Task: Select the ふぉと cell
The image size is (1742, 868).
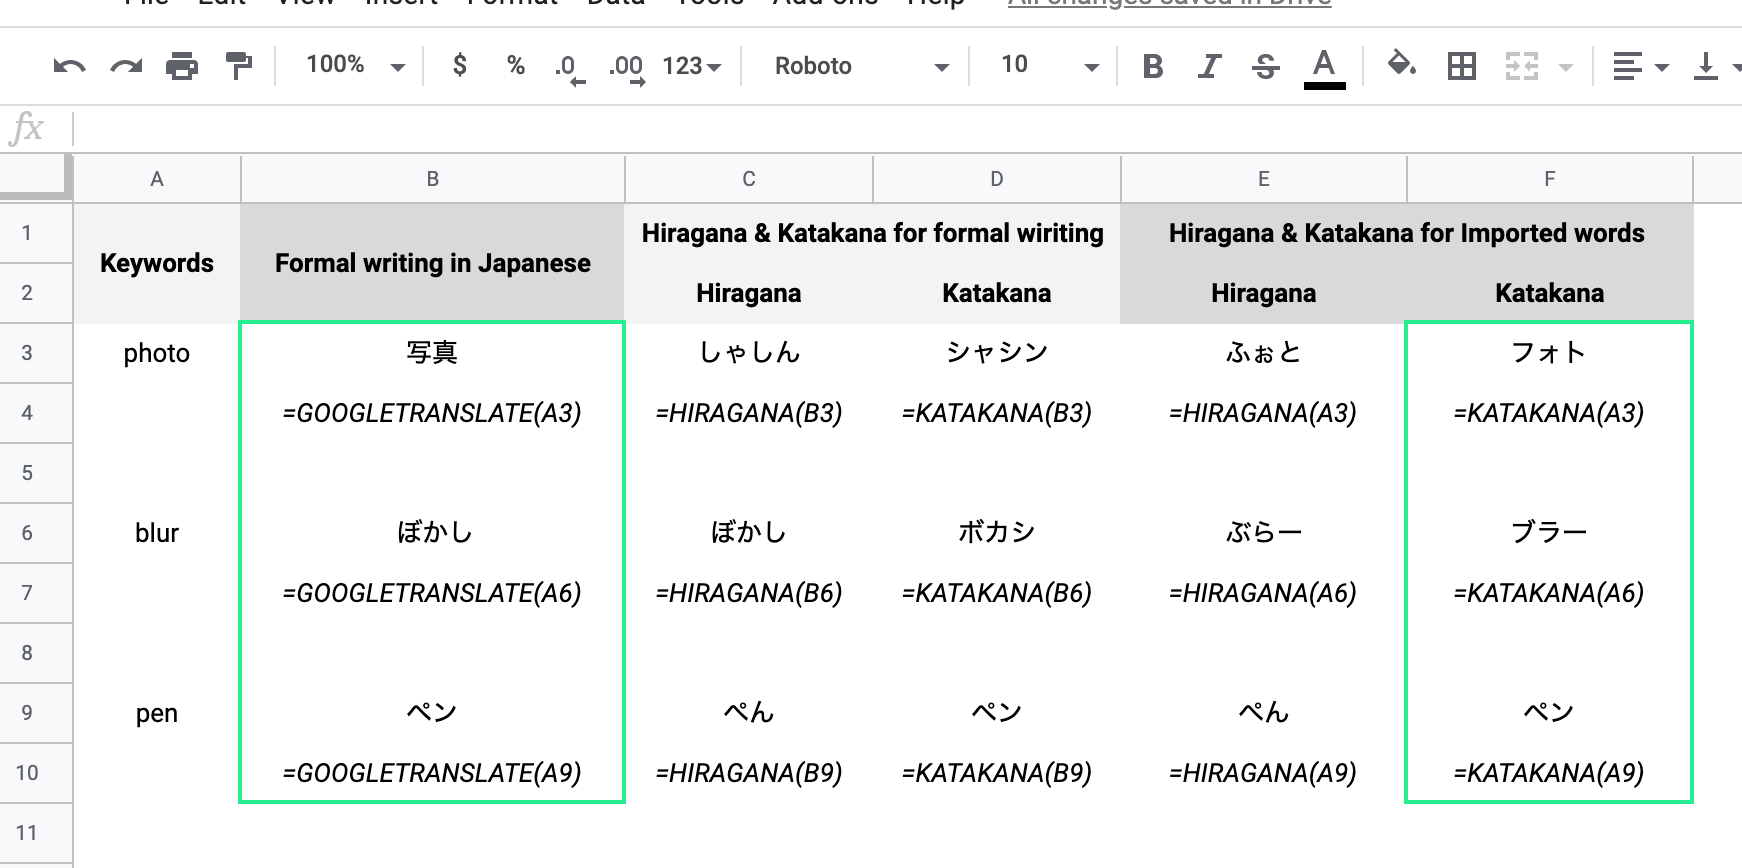Action: [1264, 353]
